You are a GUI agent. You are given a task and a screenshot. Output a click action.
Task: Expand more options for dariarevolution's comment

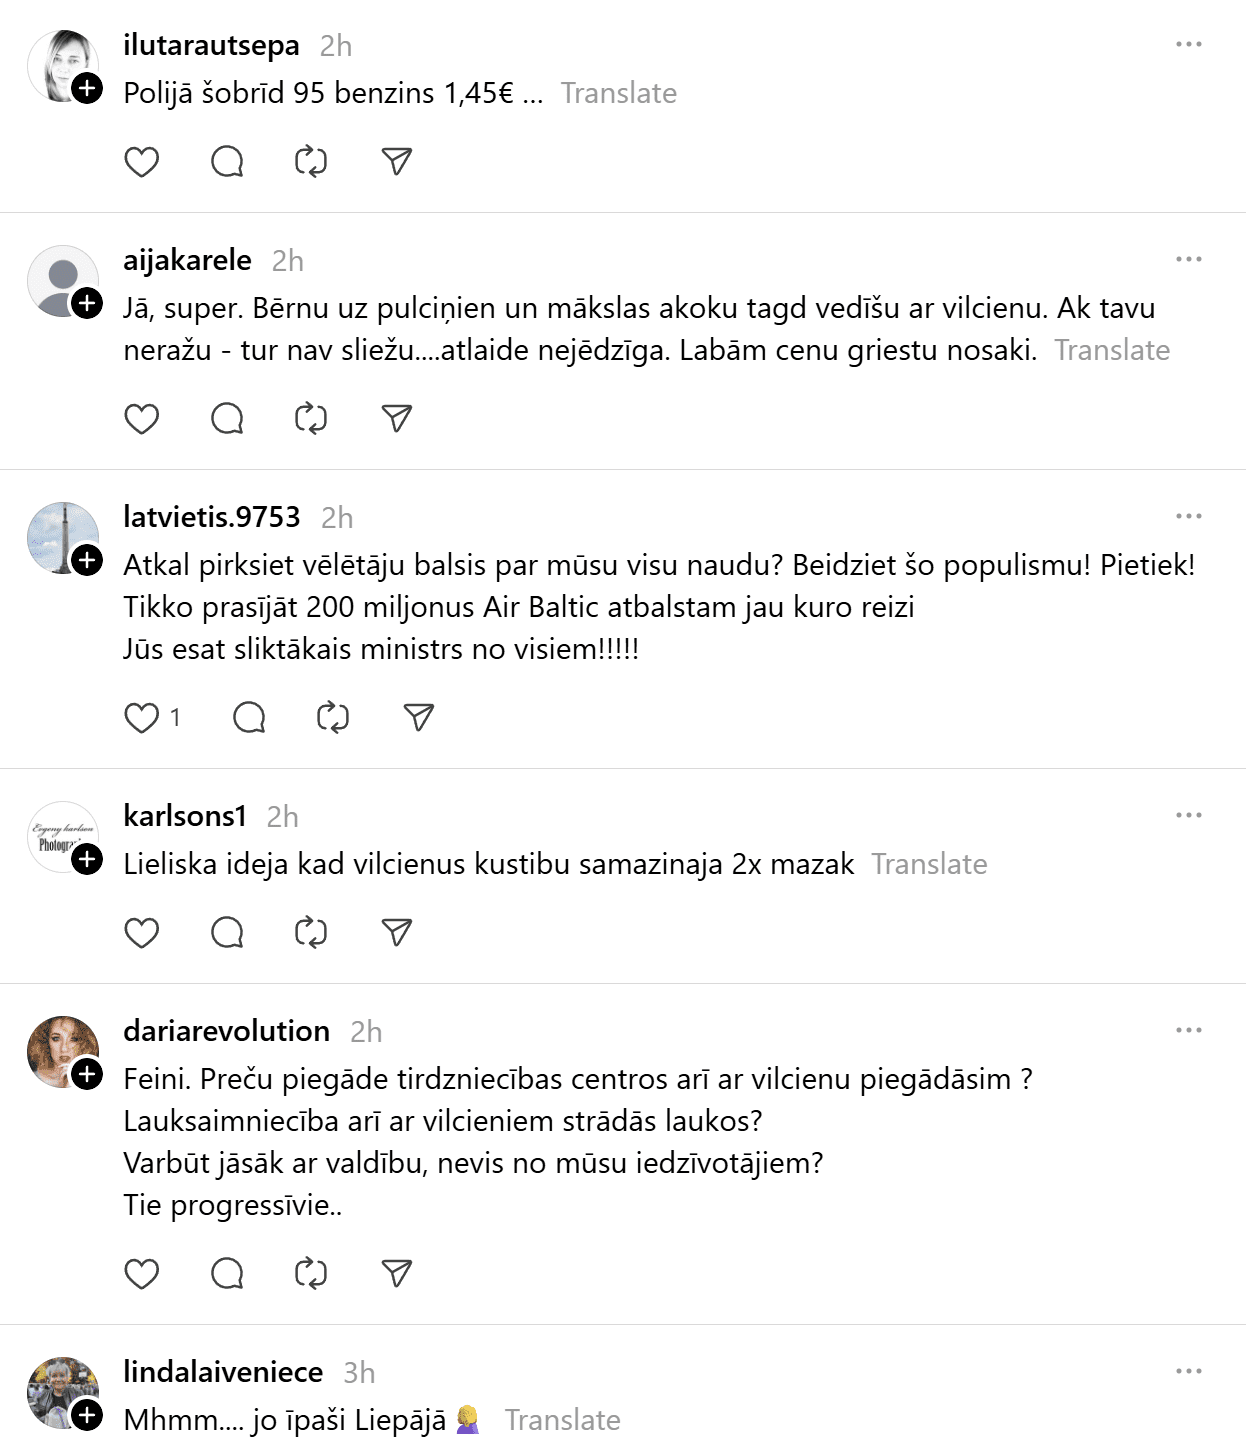coord(1188,1031)
